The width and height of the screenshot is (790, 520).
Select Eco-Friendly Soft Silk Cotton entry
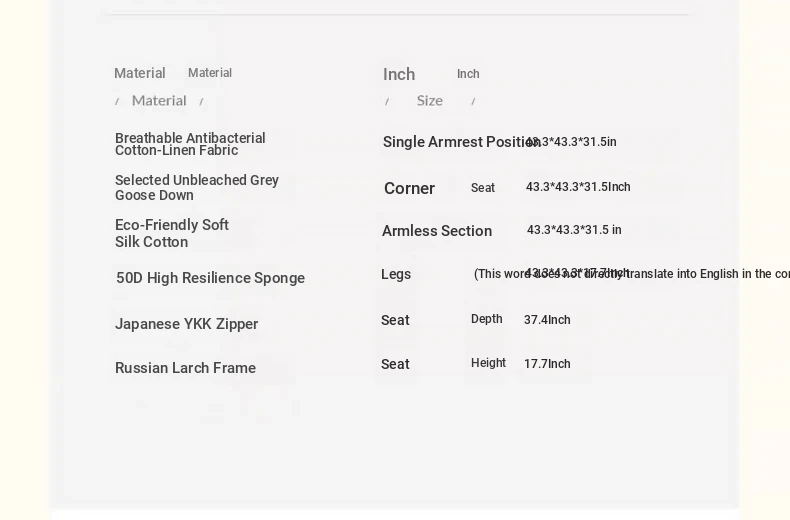172,233
